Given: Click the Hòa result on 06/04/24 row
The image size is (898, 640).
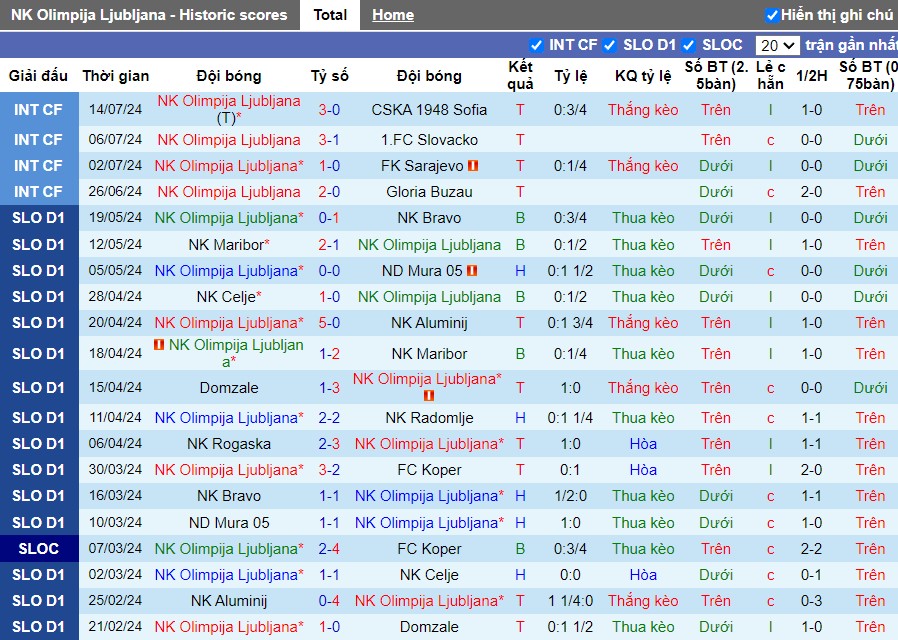Looking at the screenshot, I should tap(643, 444).
